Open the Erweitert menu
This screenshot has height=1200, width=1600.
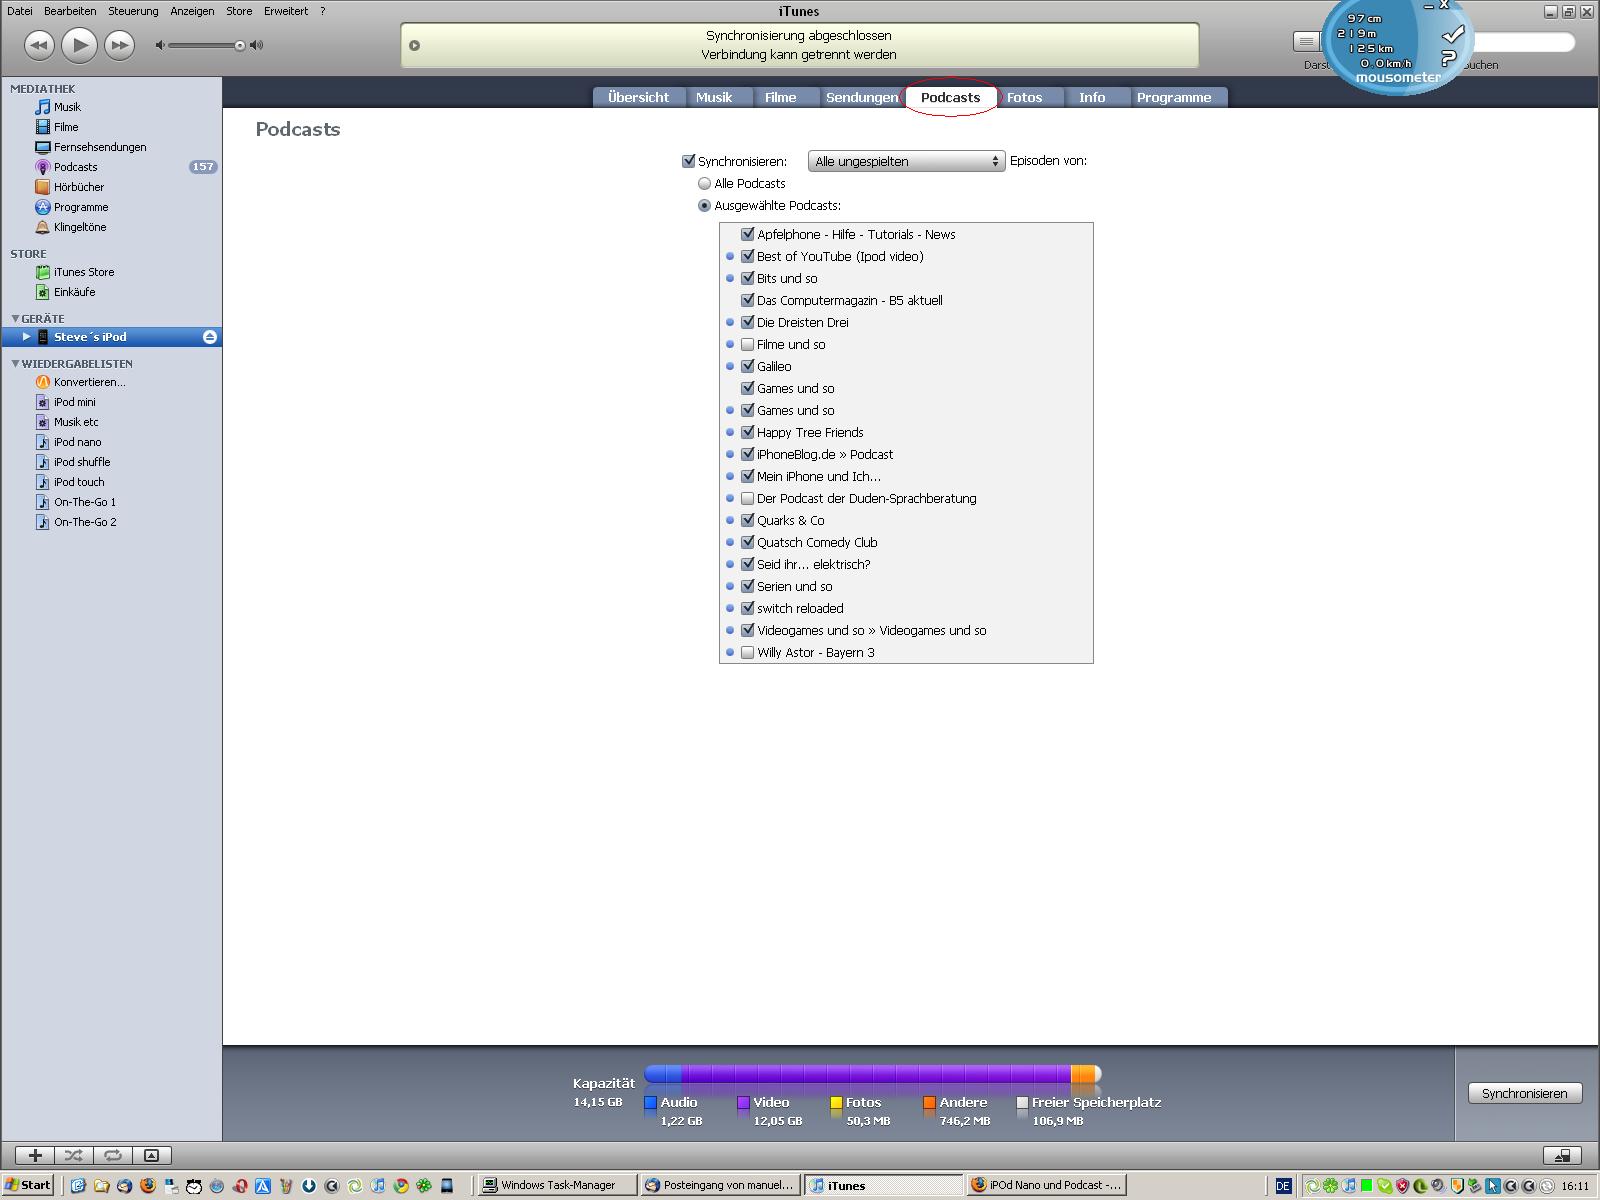point(286,11)
